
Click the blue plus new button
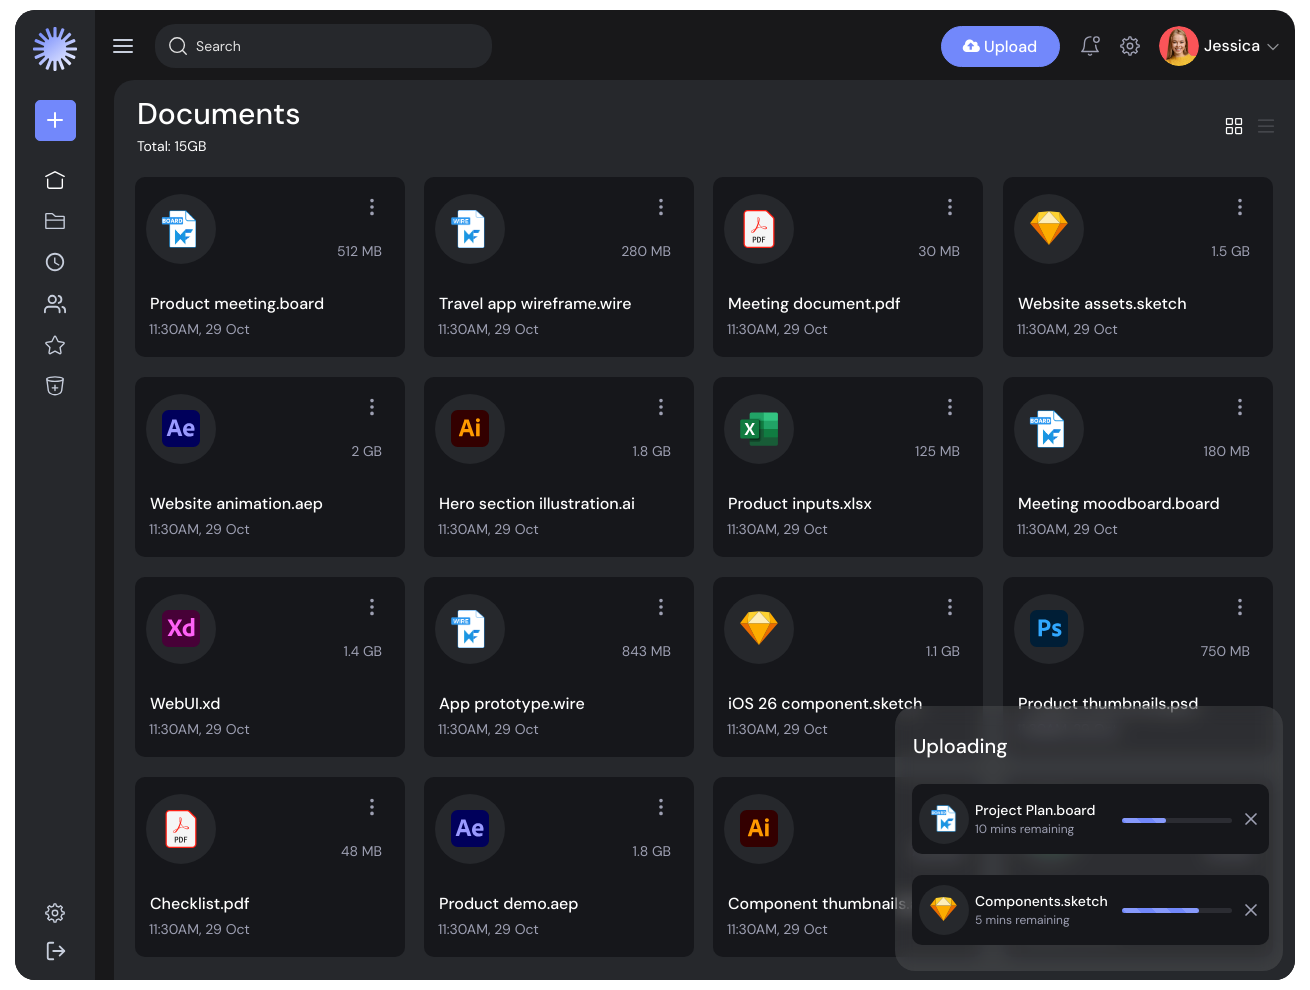click(55, 120)
